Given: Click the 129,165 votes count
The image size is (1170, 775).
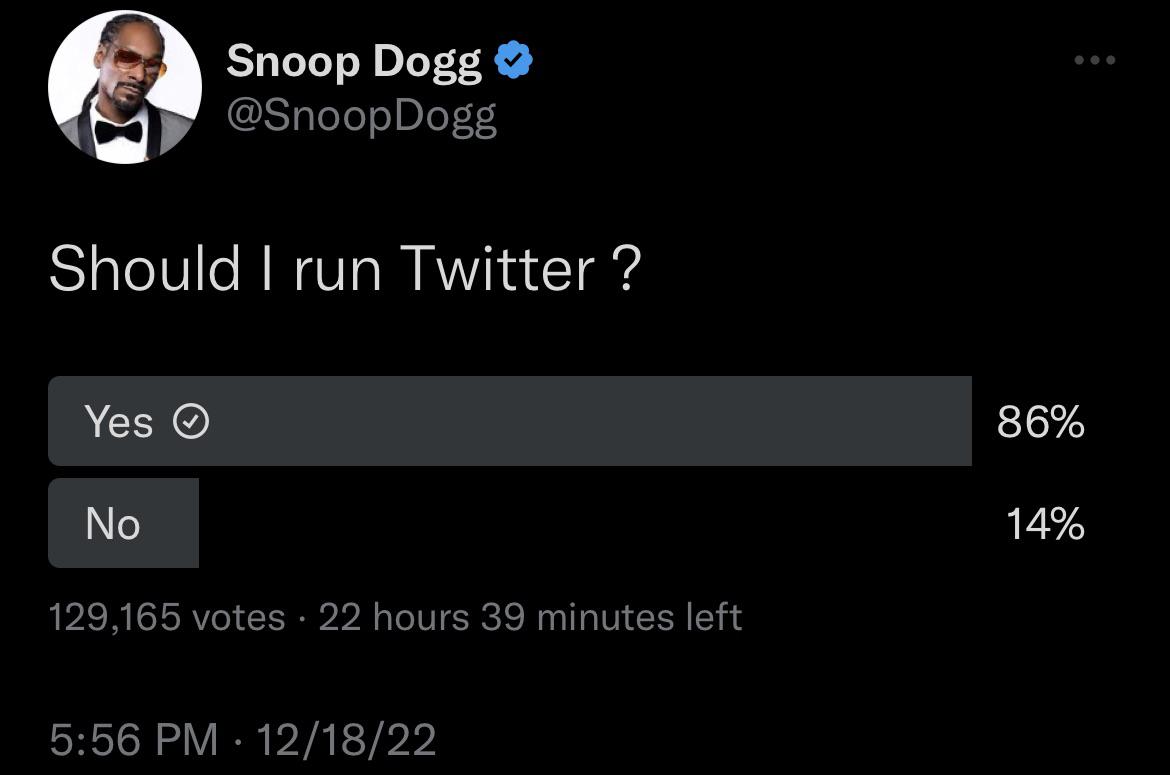Looking at the screenshot, I should pos(167,618).
